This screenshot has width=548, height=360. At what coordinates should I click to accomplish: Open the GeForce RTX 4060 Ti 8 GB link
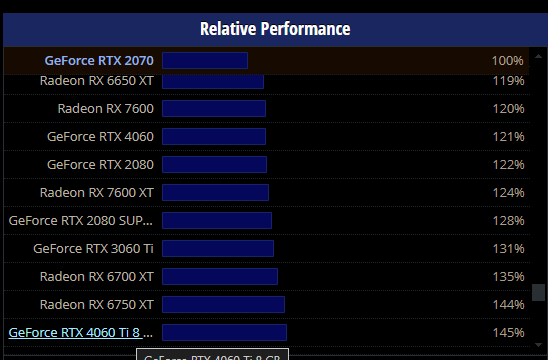tap(81, 332)
